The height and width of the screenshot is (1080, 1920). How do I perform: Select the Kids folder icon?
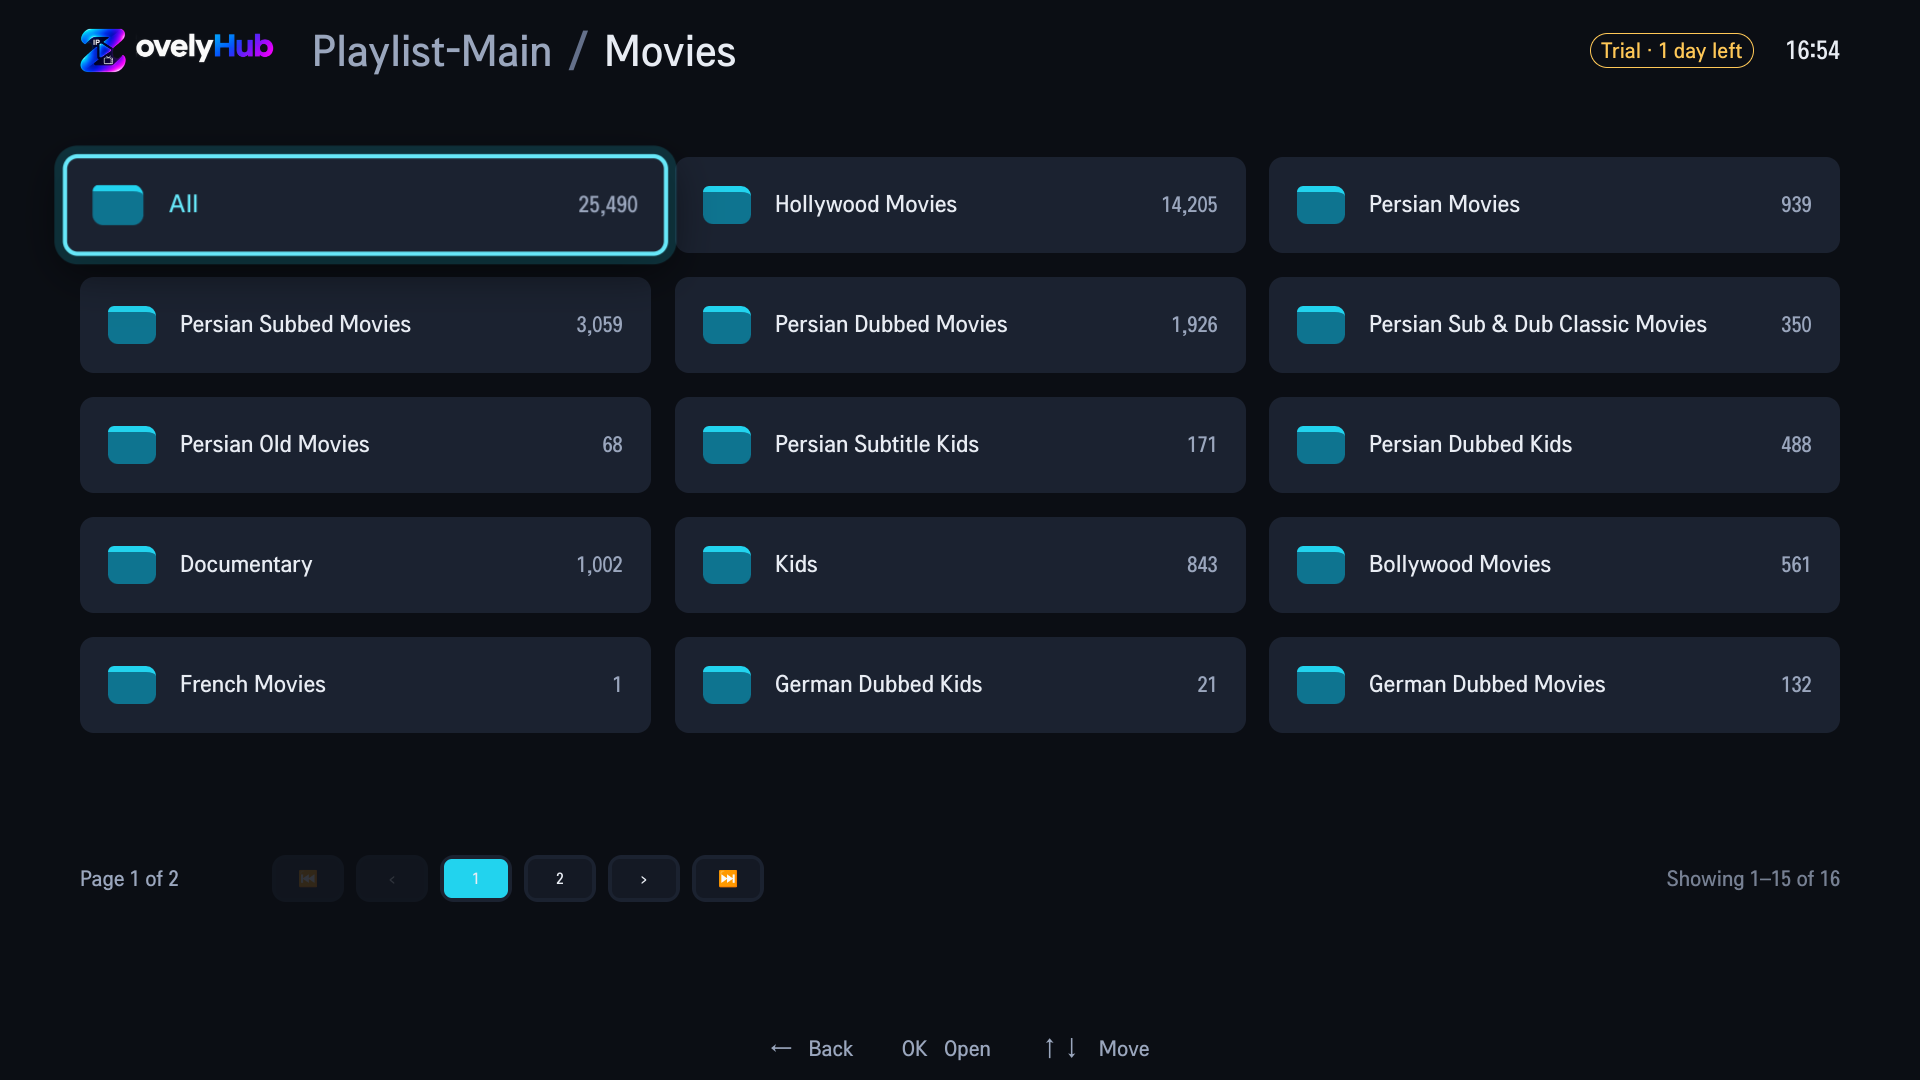727,565
